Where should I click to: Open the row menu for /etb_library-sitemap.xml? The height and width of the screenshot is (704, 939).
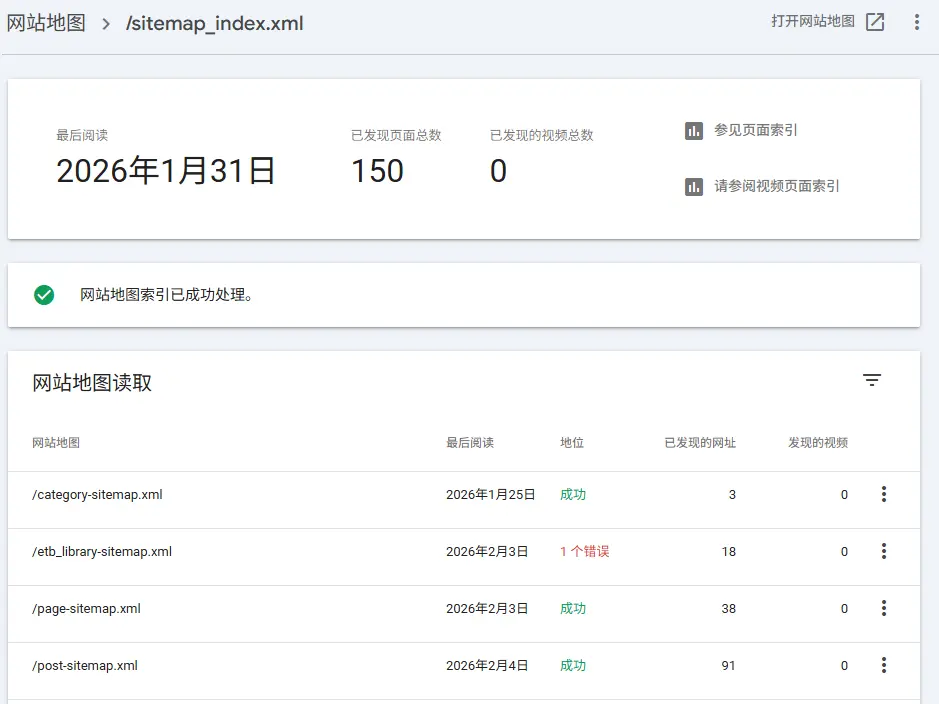point(884,552)
